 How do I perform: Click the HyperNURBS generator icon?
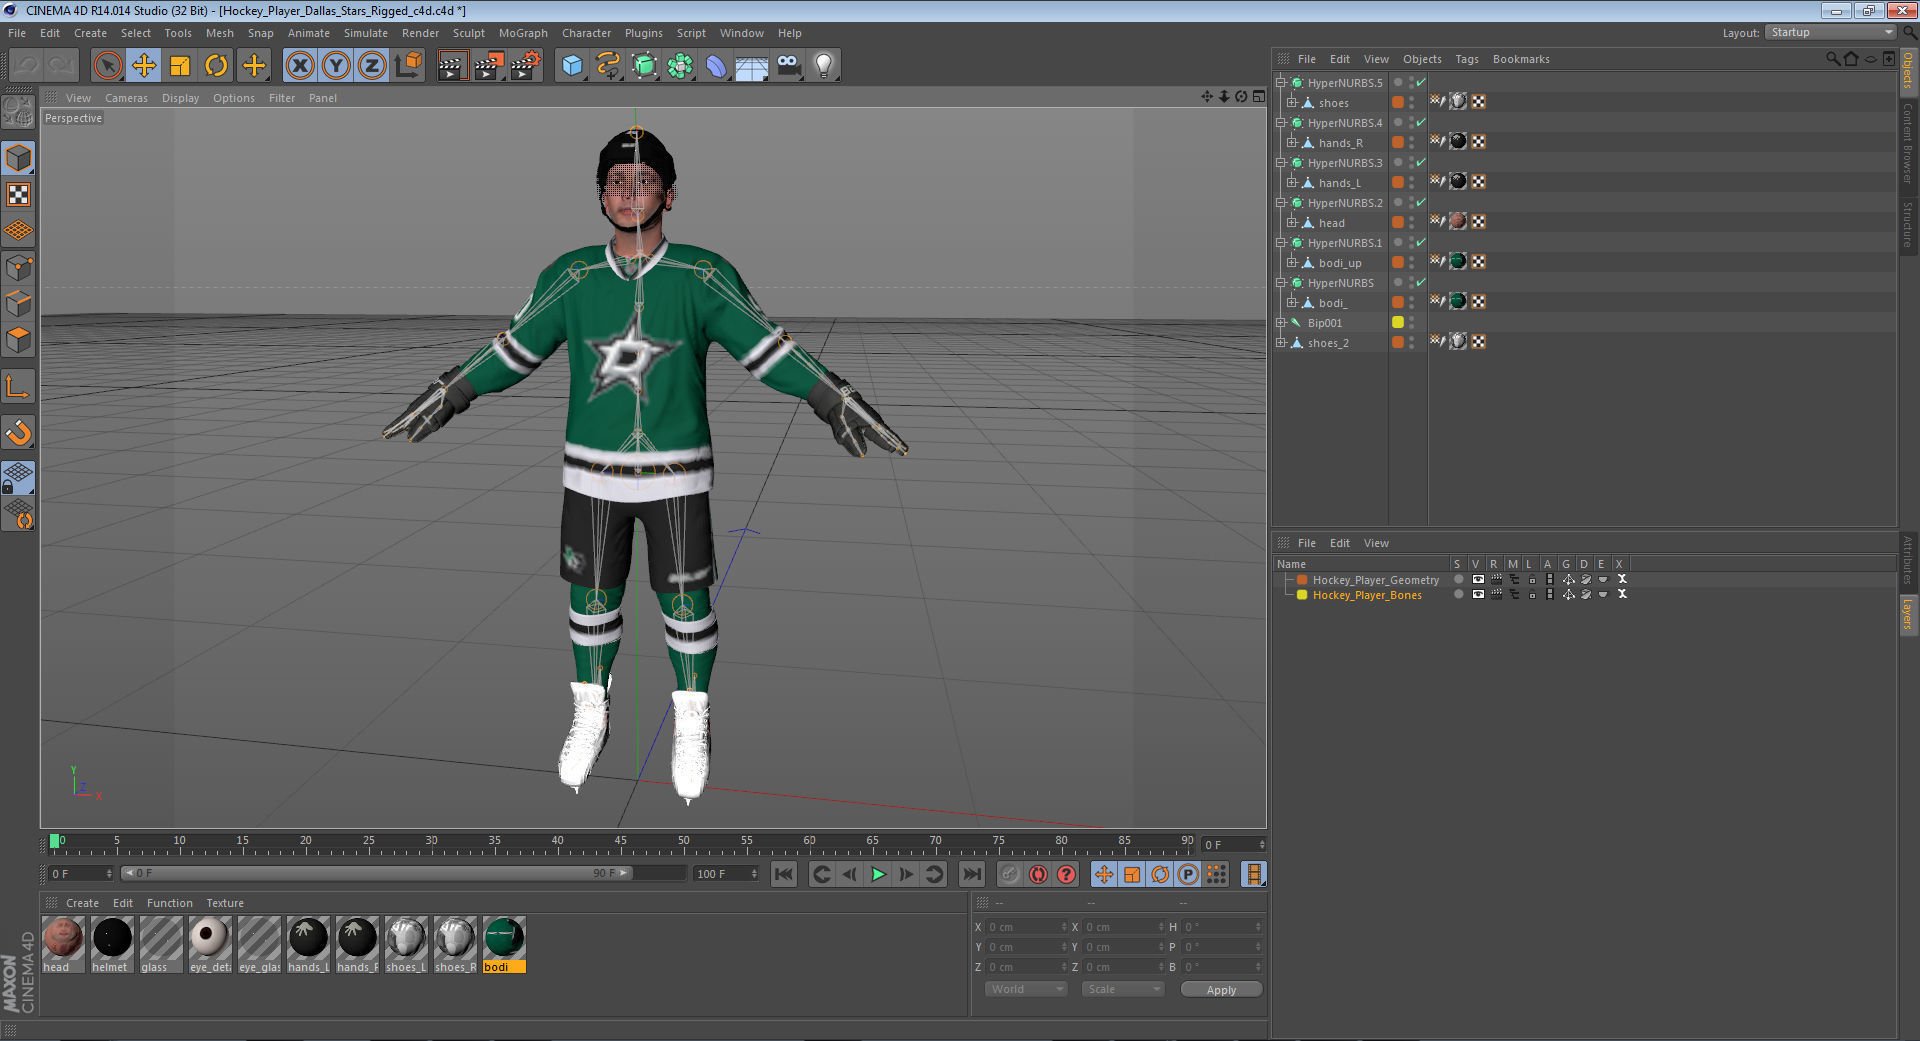644,66
